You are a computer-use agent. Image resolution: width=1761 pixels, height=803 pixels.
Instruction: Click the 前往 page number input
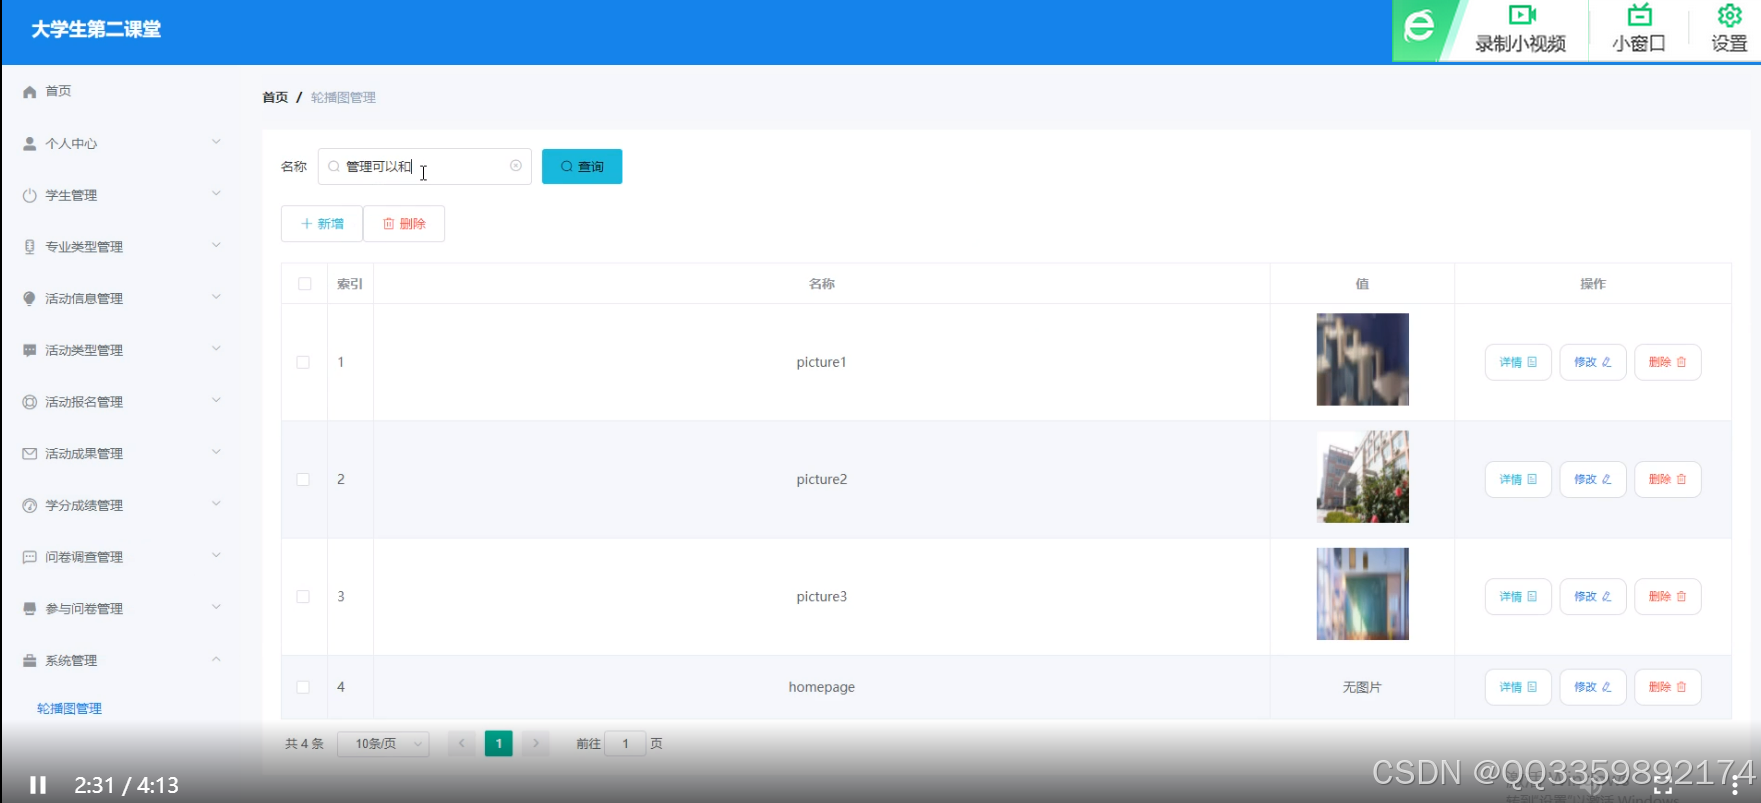coord(625,744)
